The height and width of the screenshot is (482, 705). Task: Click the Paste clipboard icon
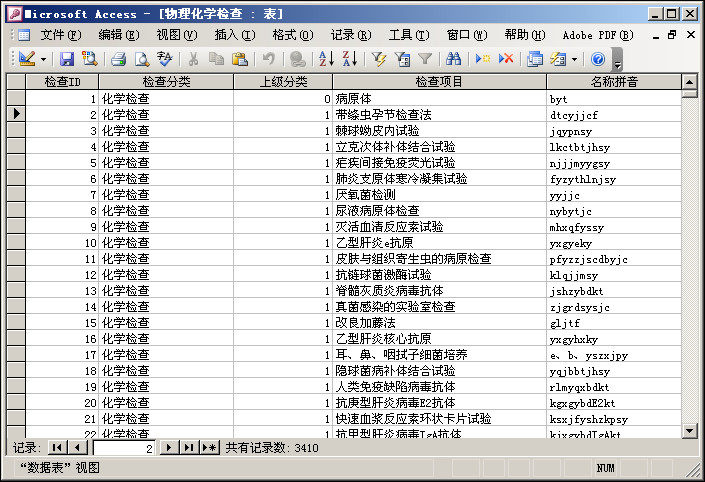click(x=240, y=59)
